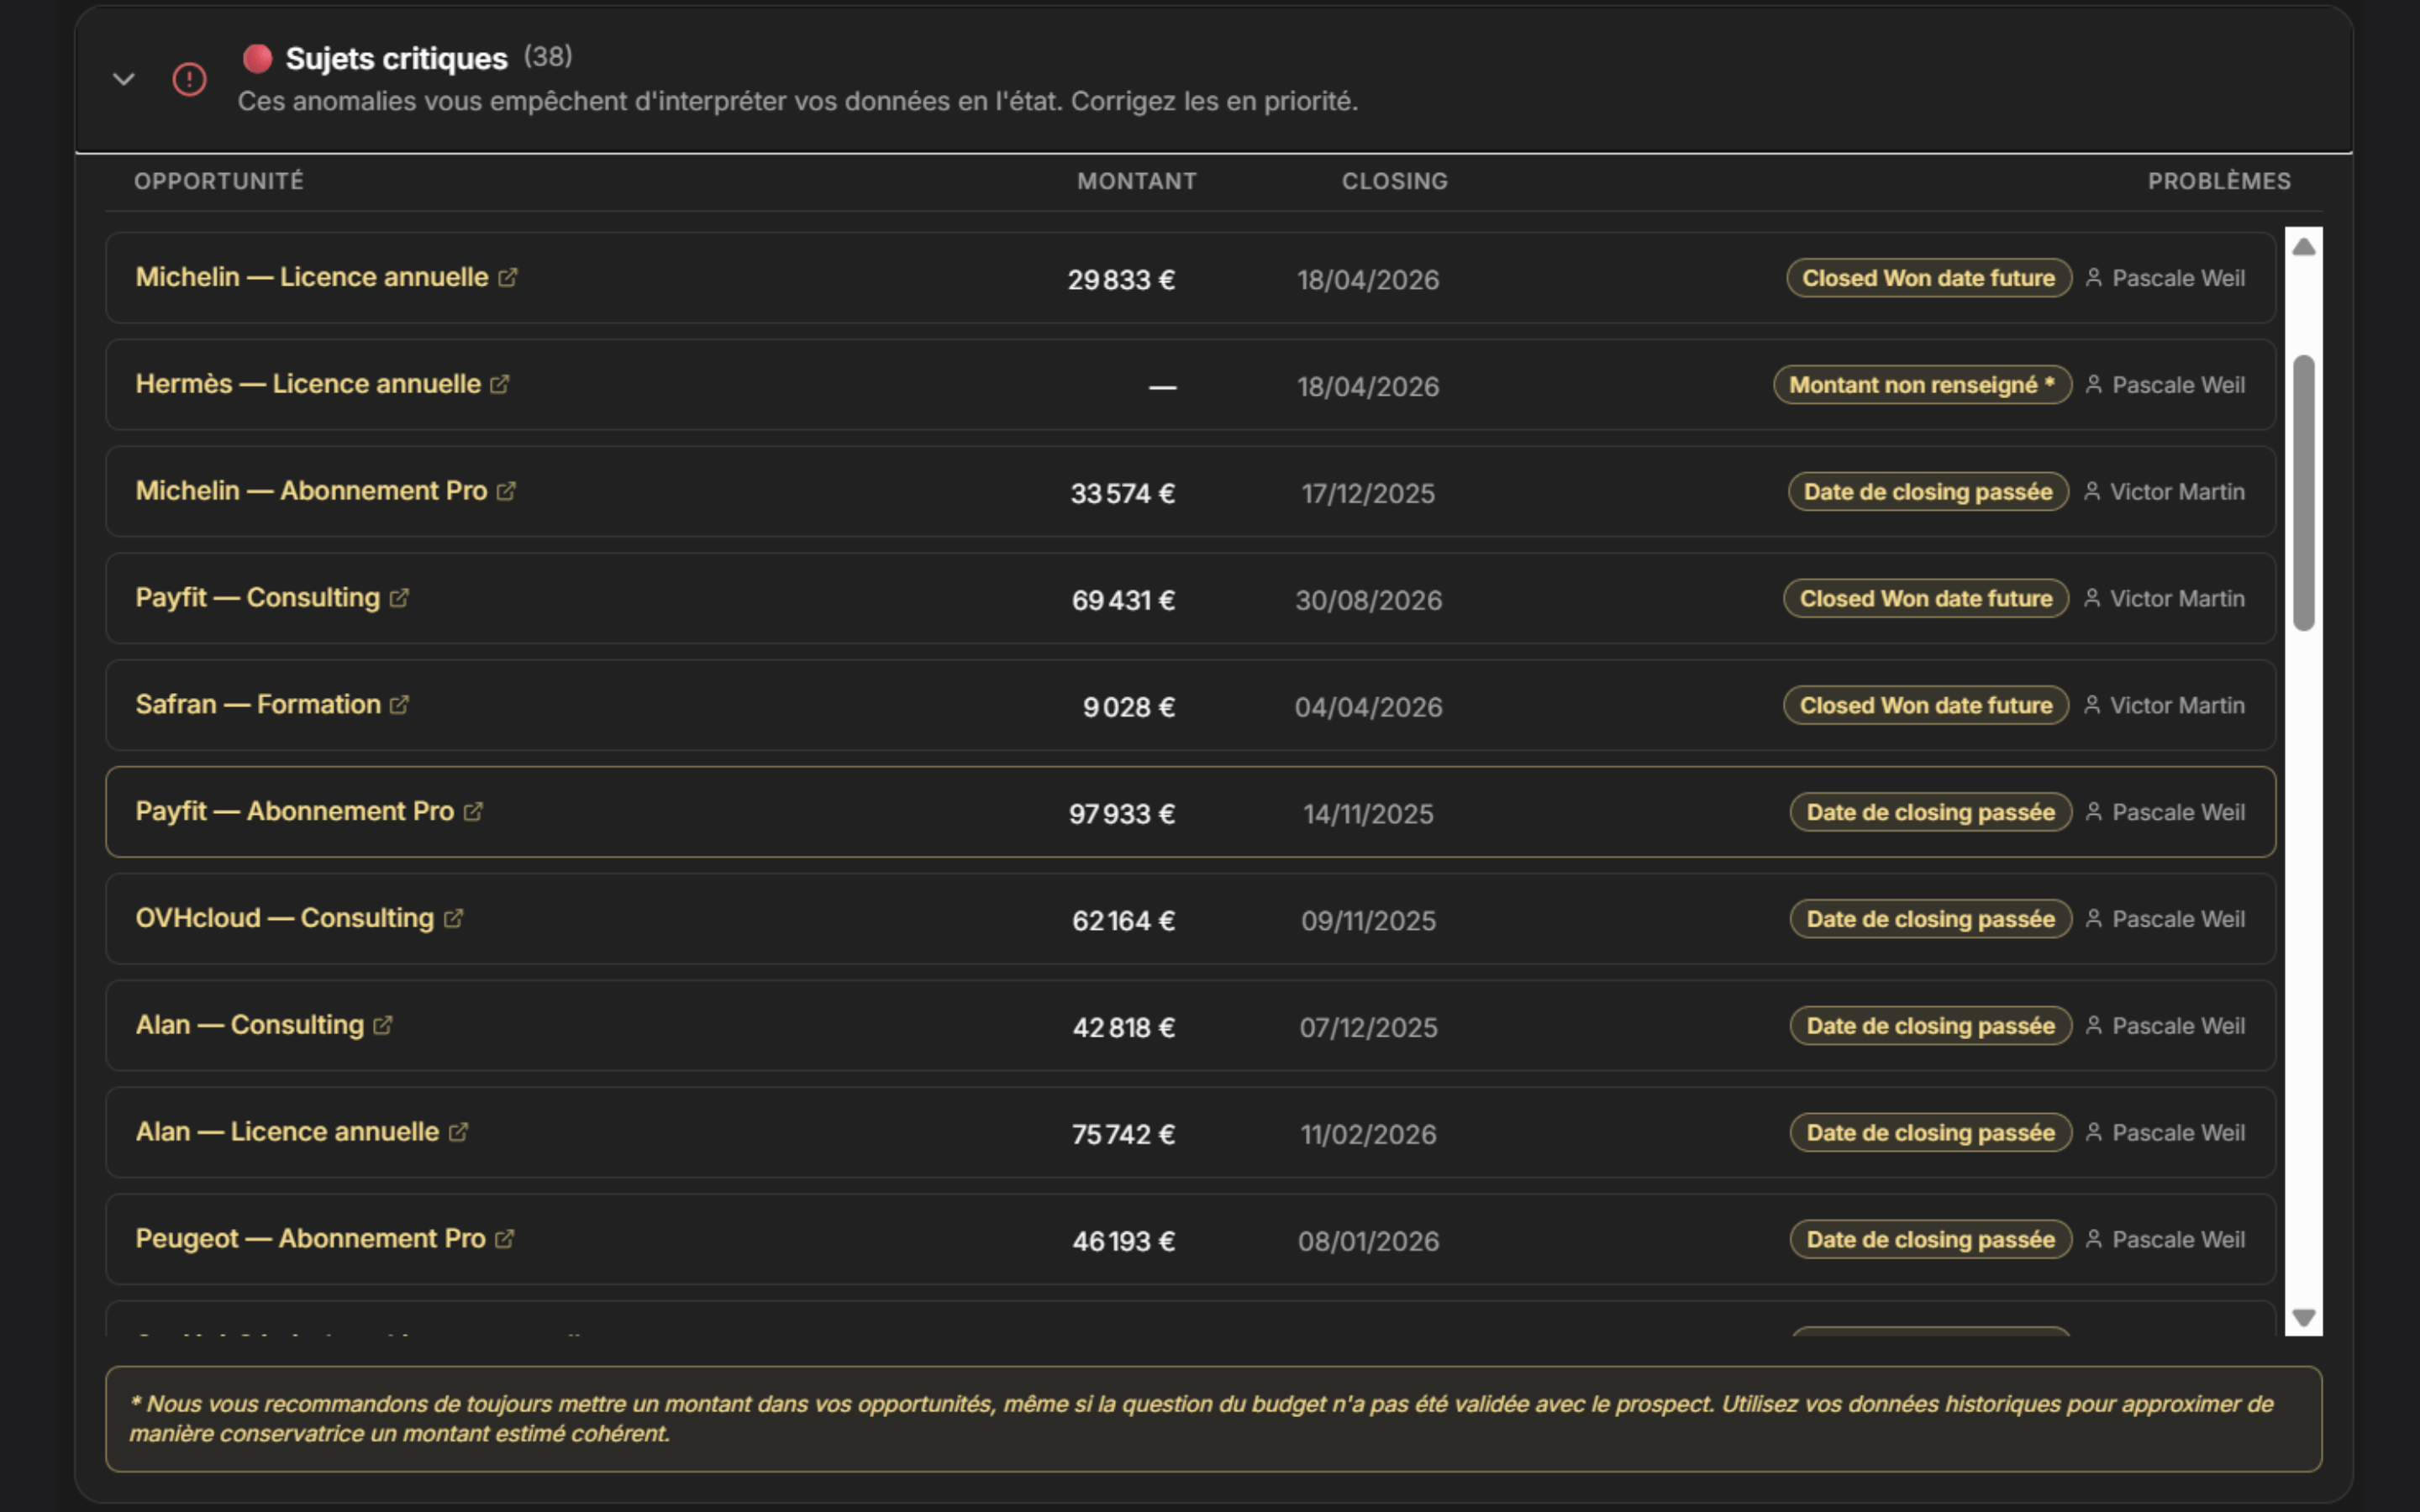2420x1512 pixels.
Task: Open the Michelin — Licence annuelle external link
Action: pyautogui.click(x=508, y=277)
